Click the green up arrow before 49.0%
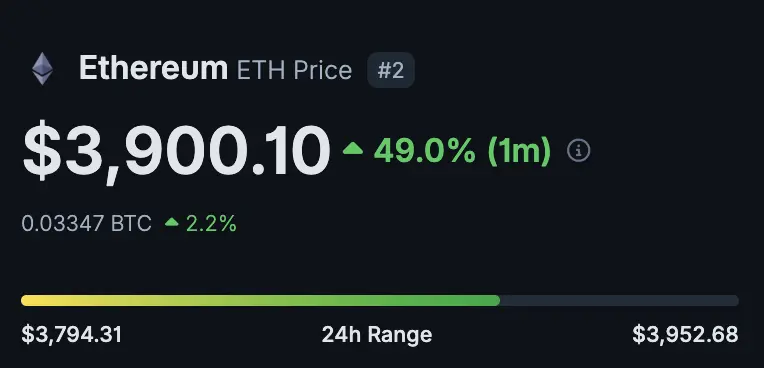 [353, 148]
